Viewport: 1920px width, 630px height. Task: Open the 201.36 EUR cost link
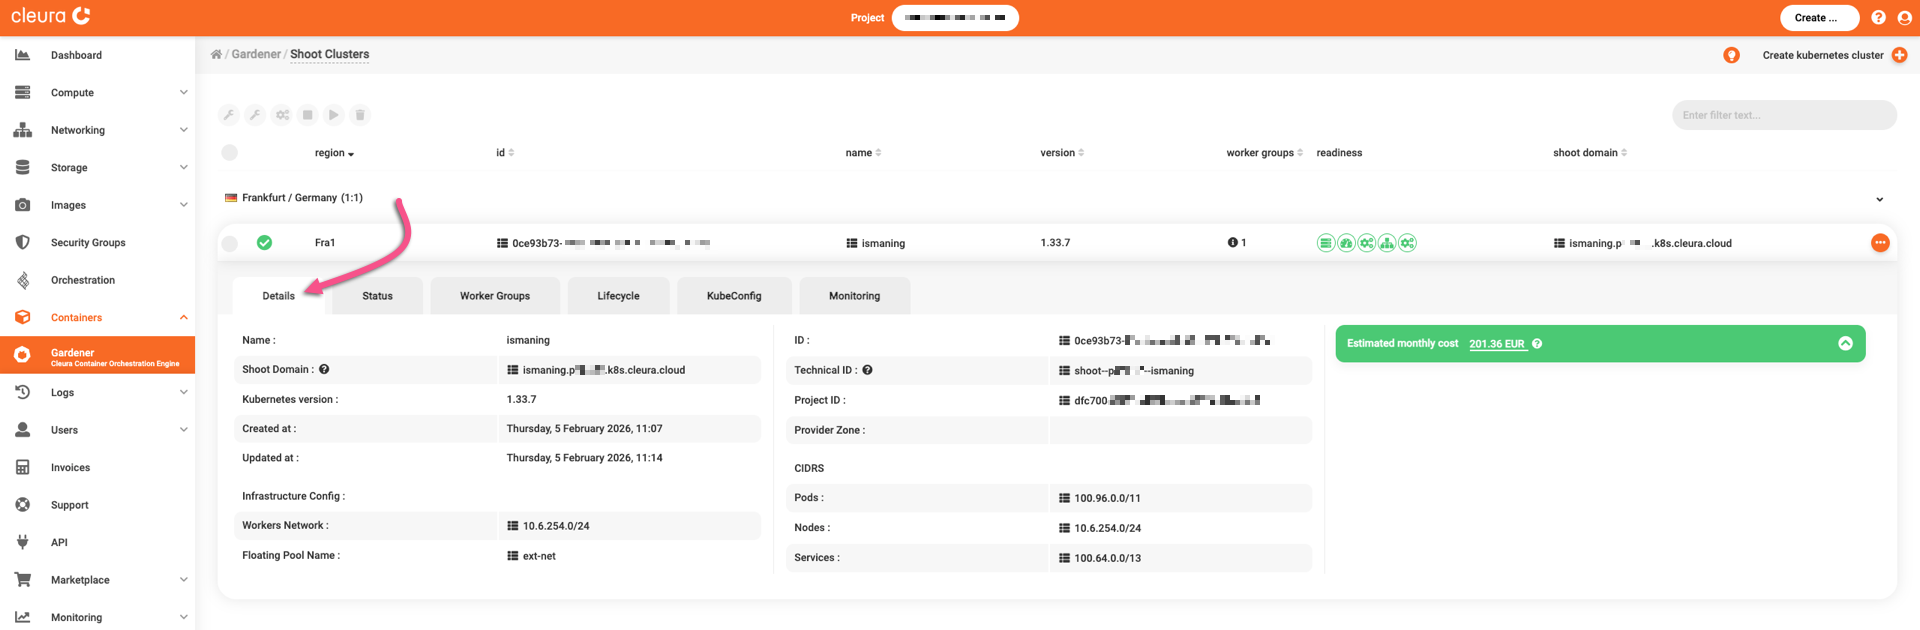(x=1496, y=344)
